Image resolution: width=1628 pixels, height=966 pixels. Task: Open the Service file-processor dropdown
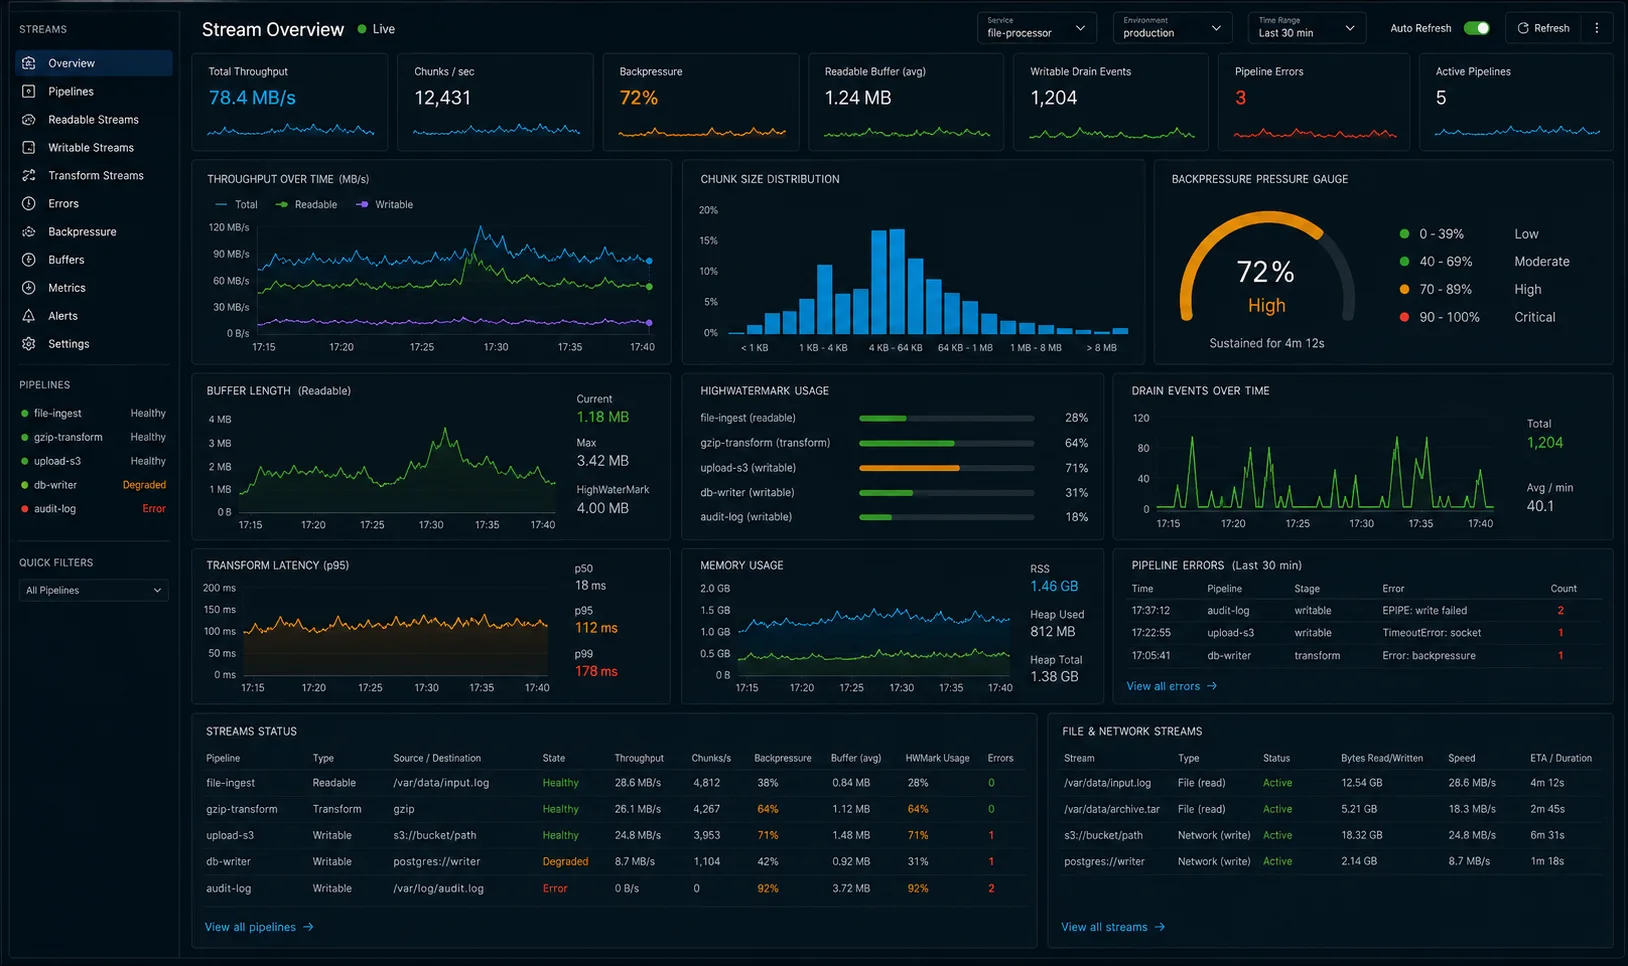(x=1036, y=28)
